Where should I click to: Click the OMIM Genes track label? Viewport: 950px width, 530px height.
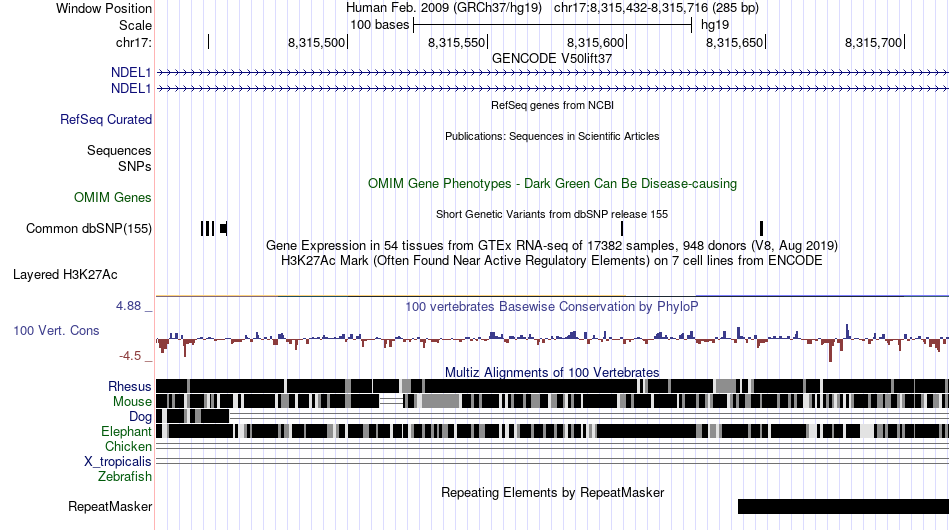113,197
